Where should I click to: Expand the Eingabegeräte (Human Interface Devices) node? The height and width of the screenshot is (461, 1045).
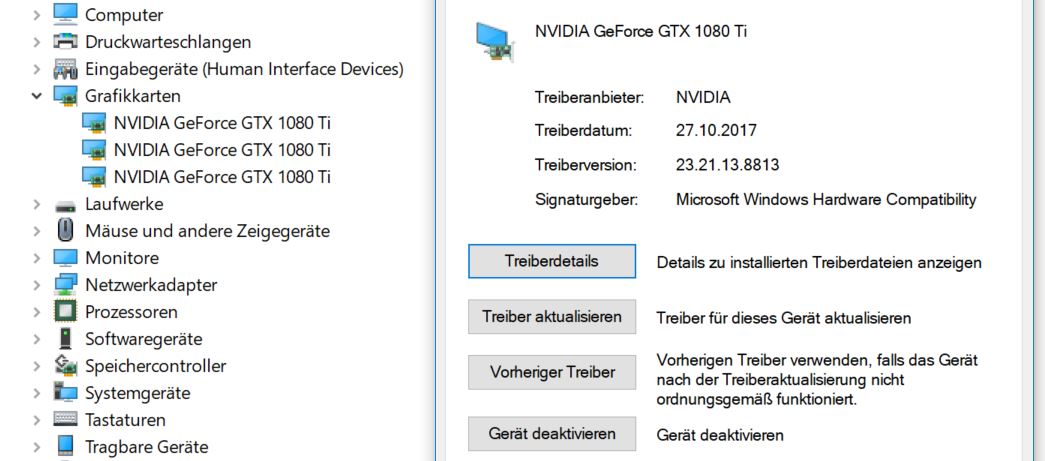pos(37,69)
